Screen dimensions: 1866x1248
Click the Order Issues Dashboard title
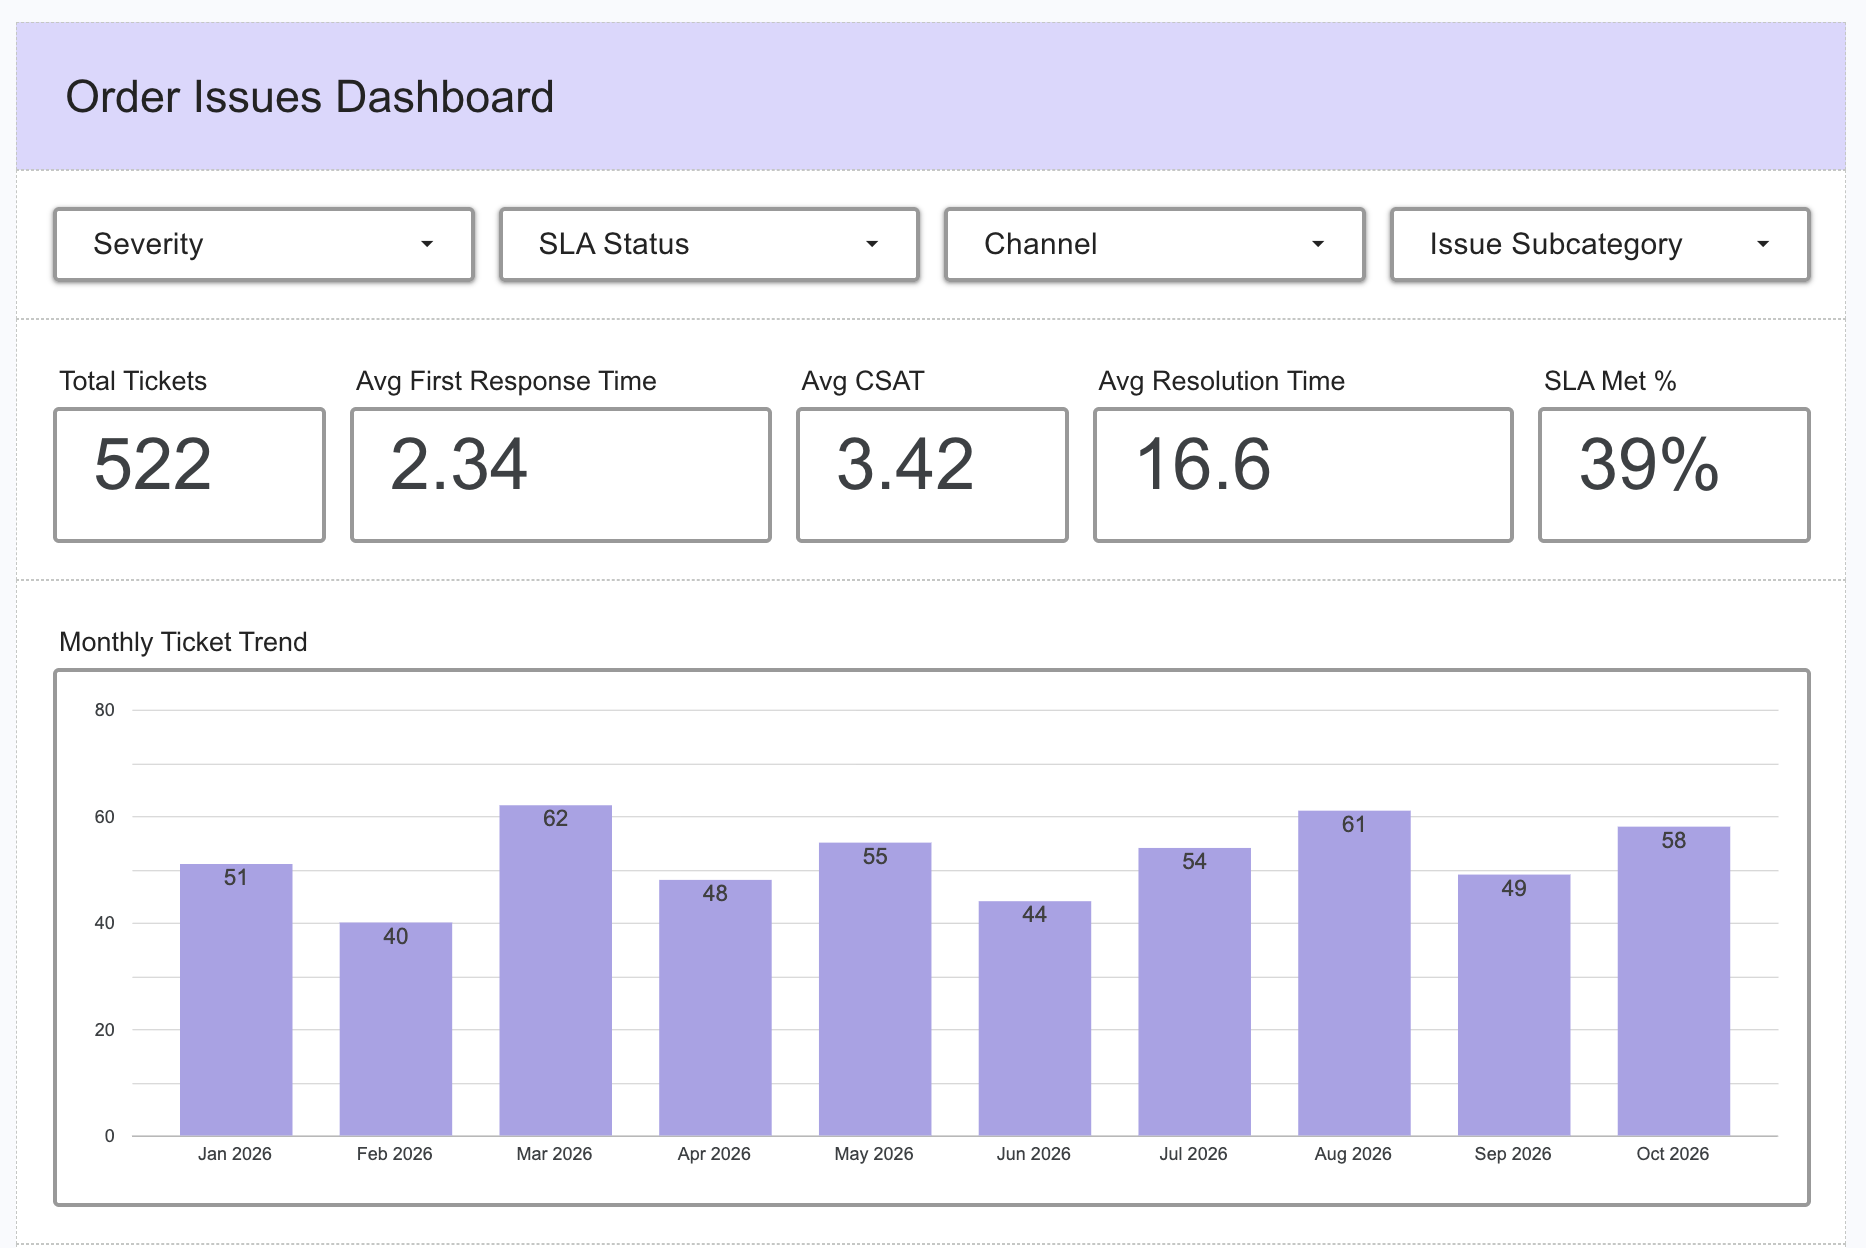pyautogui.click(x=310, y=97)
